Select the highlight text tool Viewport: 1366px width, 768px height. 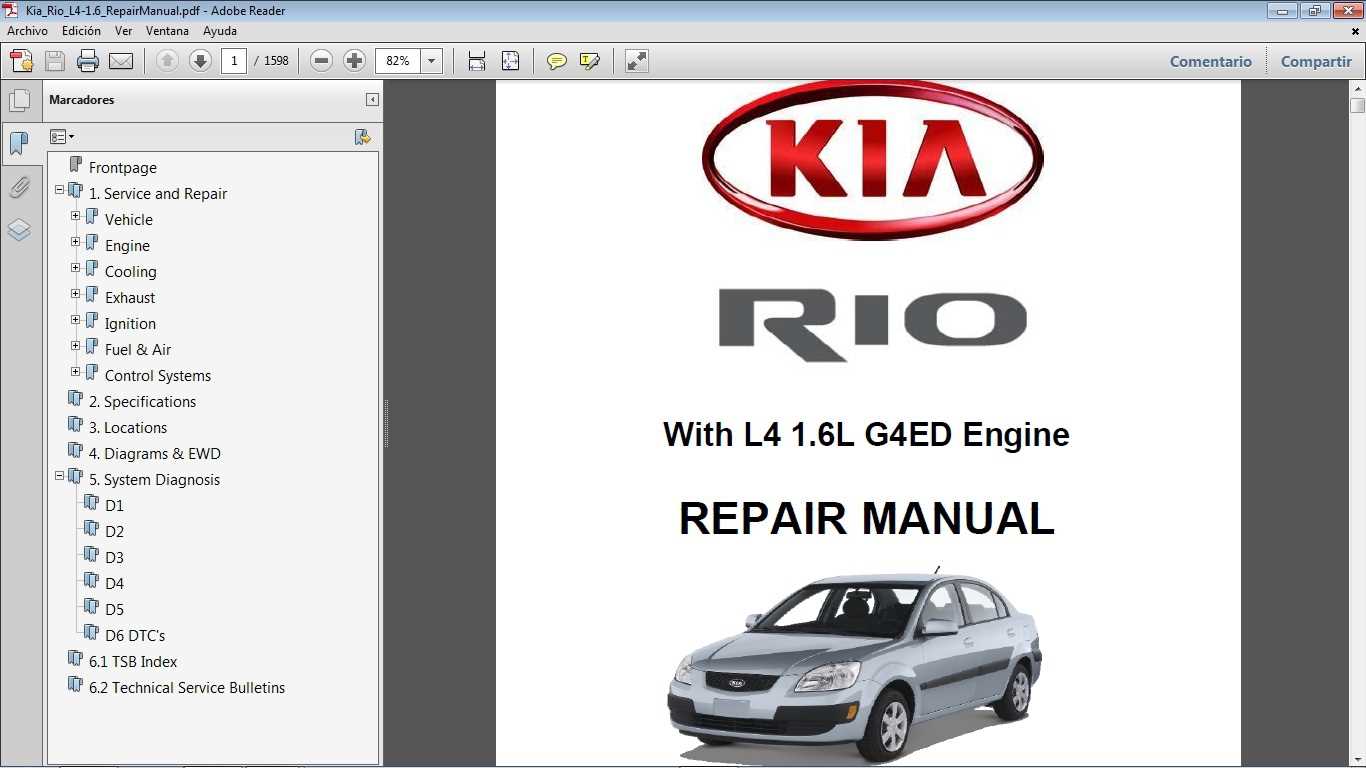(x=590, y=61)
